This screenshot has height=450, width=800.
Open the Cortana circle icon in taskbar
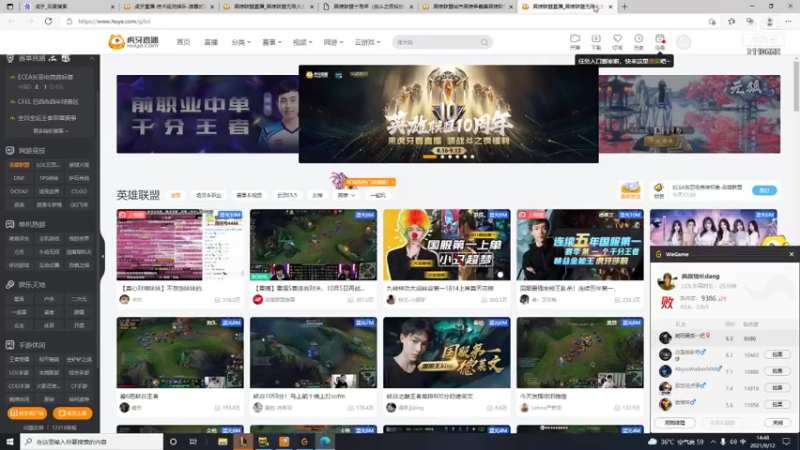(173, 441)
